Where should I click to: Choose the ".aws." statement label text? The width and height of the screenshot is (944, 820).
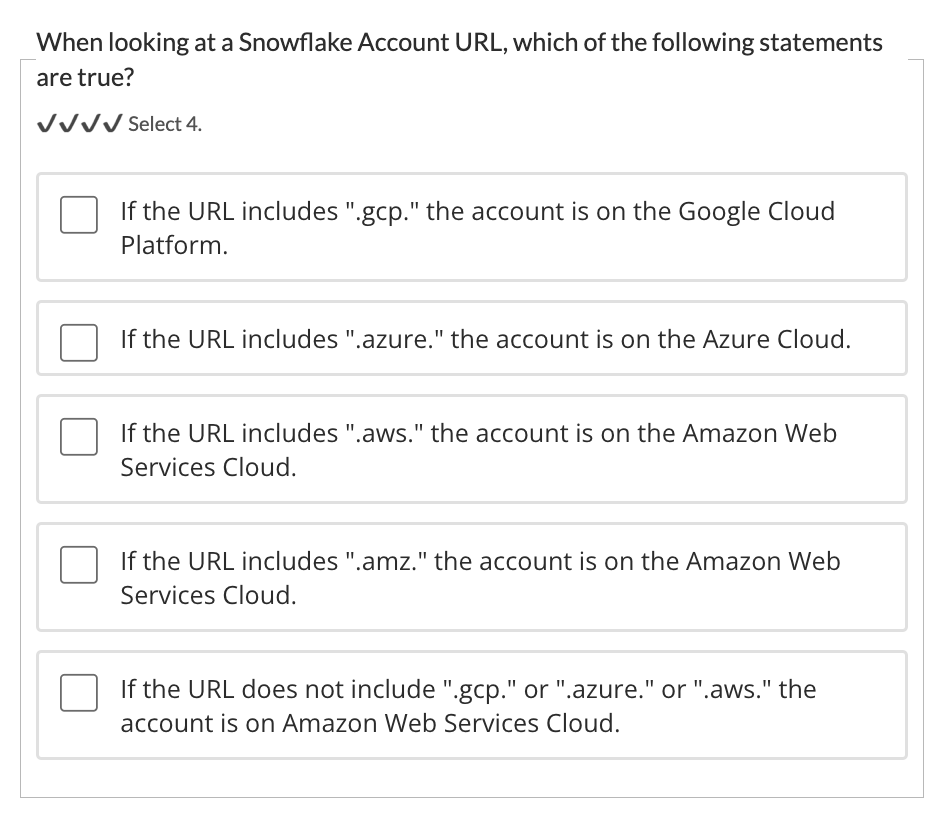click(479, 450)
